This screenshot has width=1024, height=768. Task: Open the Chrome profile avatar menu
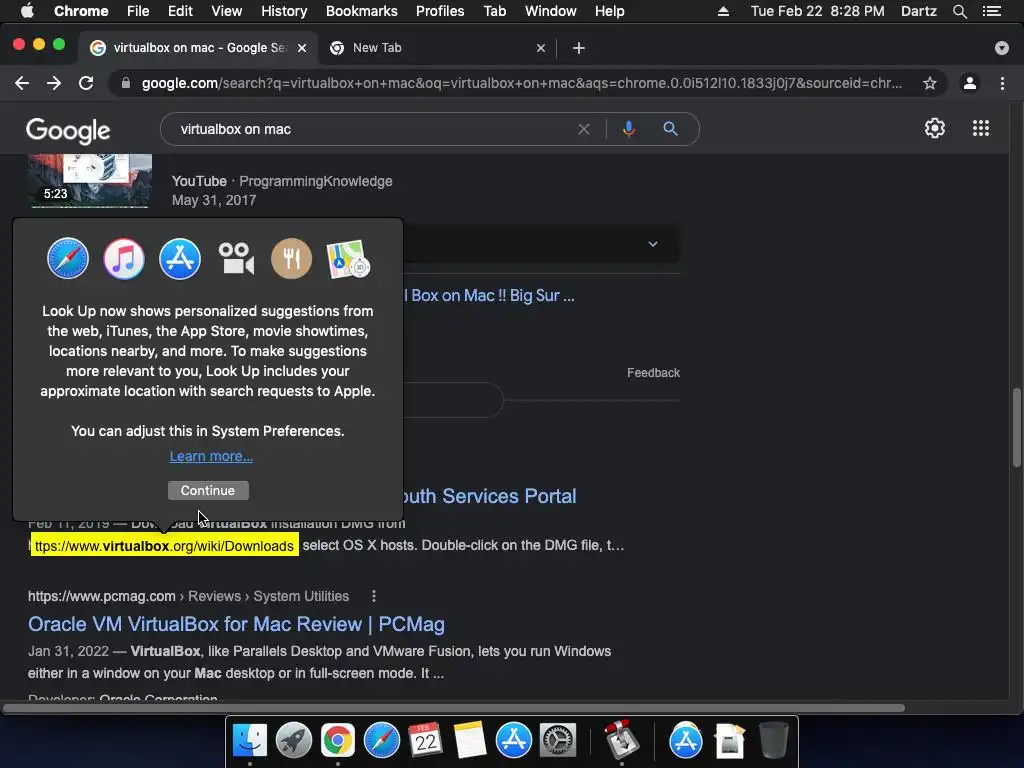pos(970,83)
